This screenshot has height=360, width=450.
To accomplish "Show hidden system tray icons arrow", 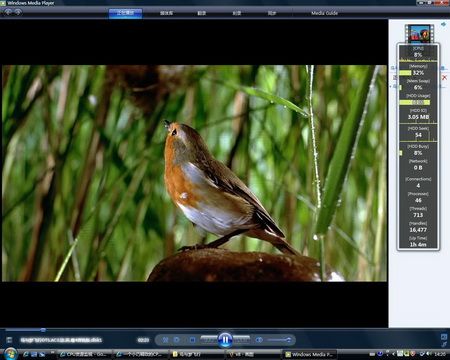I will [393, 354].
